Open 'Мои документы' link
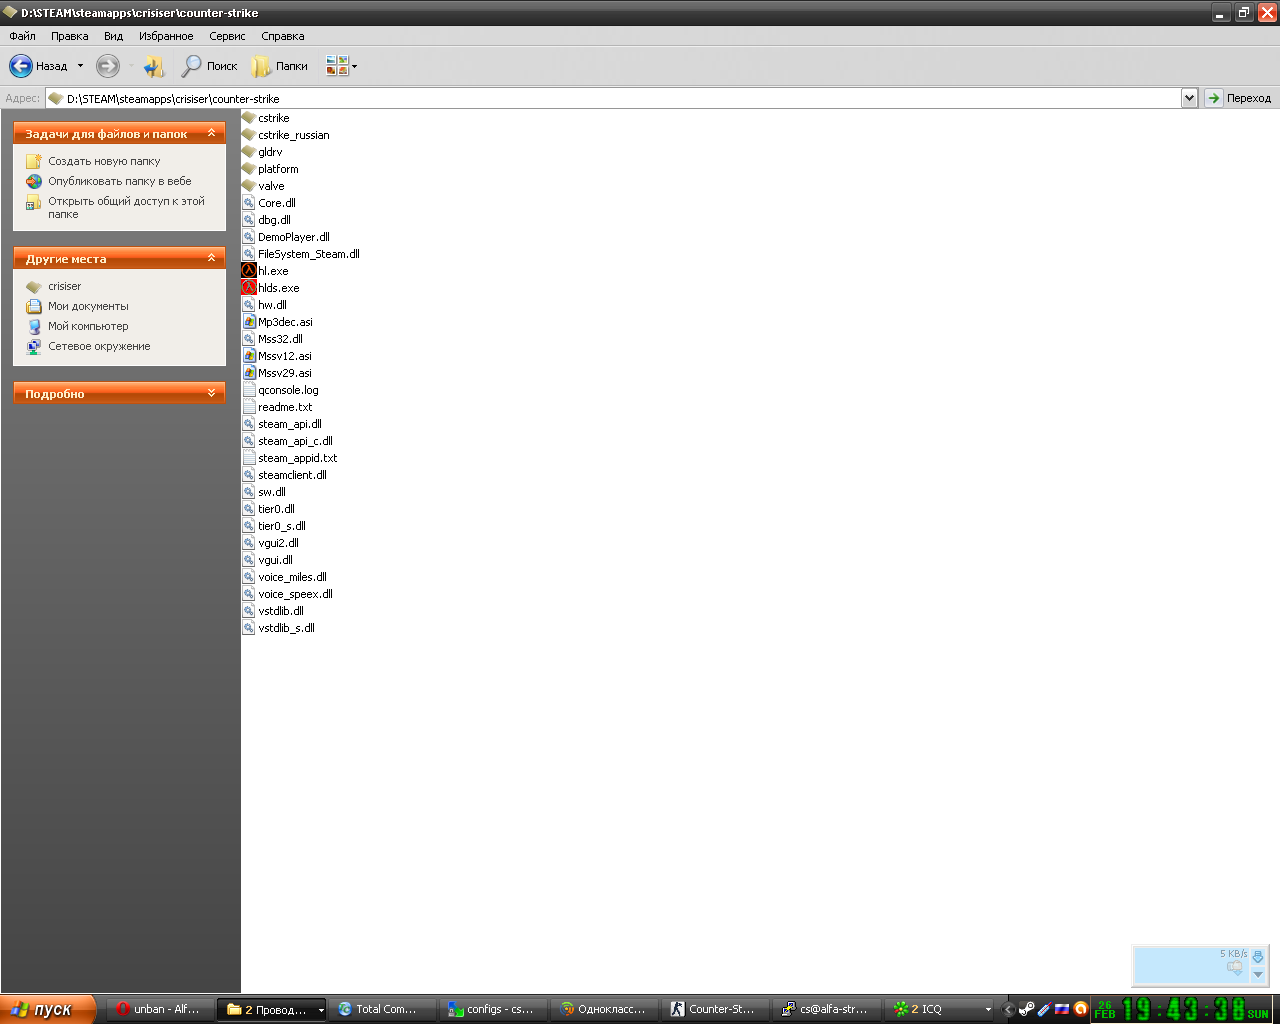Viewport: 1280px width, 1024px height. pyautogui.click(x=88, y=306)
